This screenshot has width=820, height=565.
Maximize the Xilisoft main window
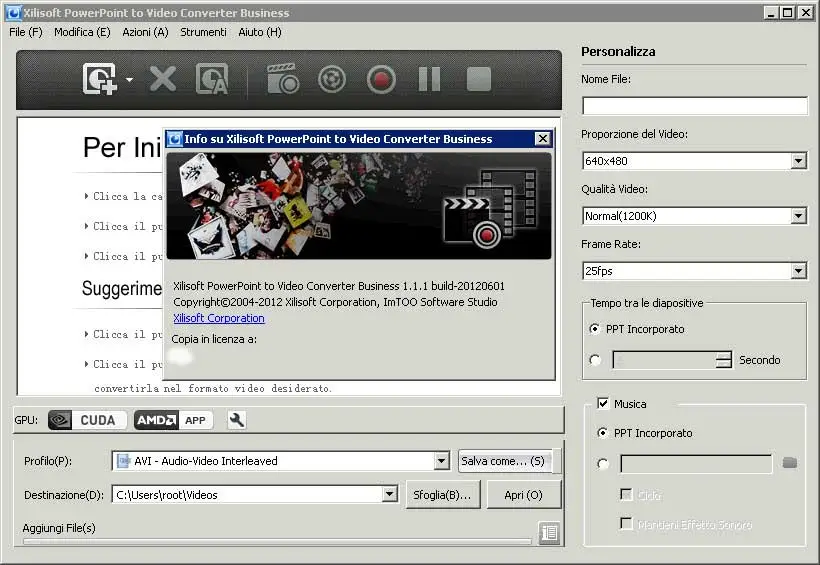(x=788, y=13)
